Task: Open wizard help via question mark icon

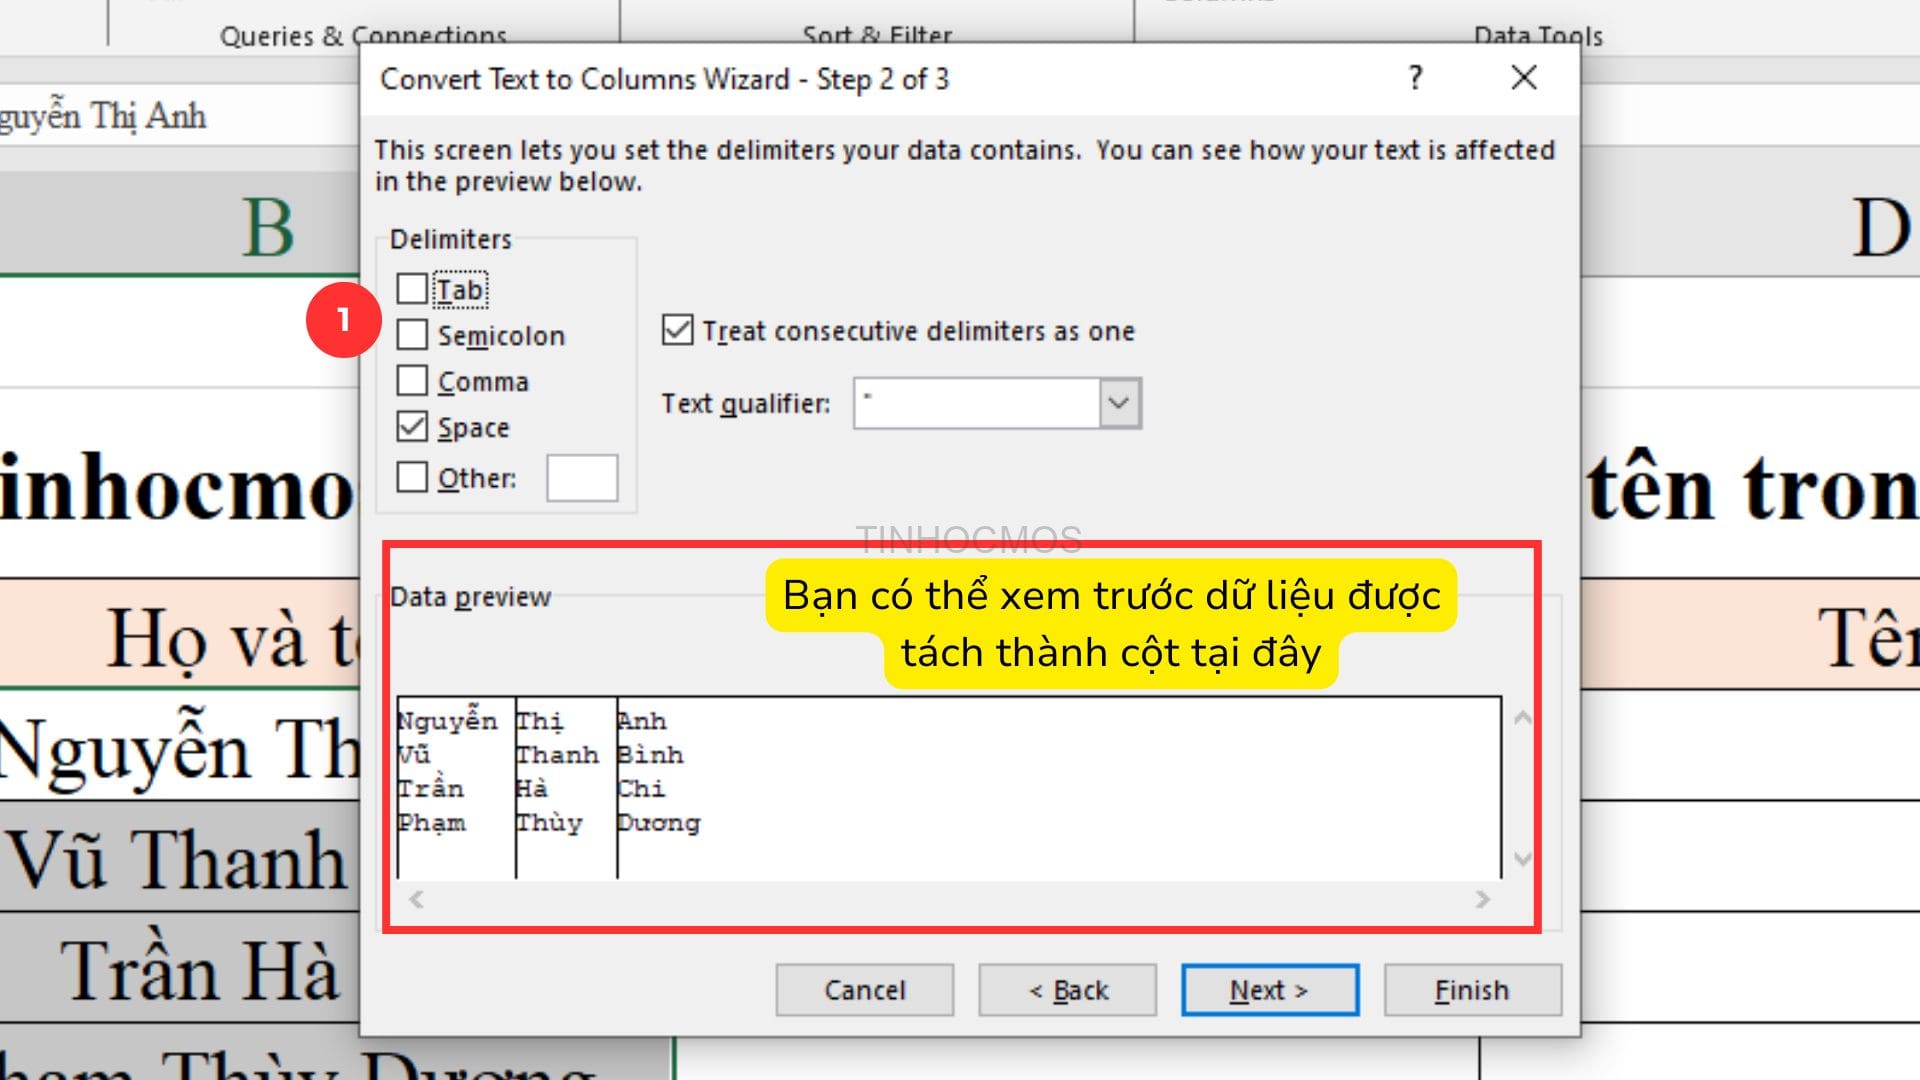Action: click(x=1415, y=78)
